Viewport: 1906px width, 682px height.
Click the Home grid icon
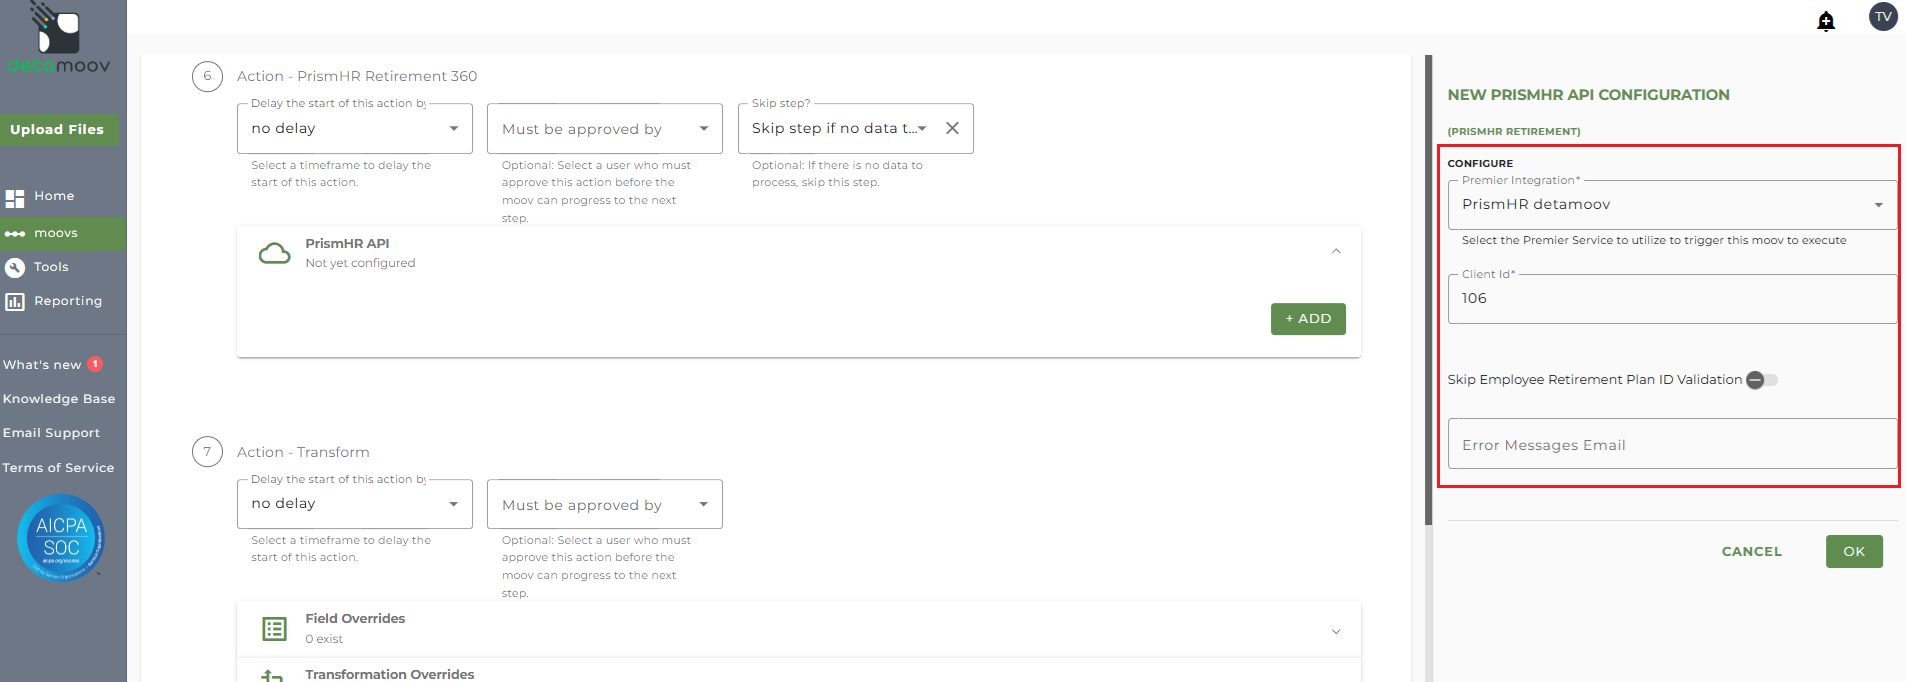tap(14, 197)
